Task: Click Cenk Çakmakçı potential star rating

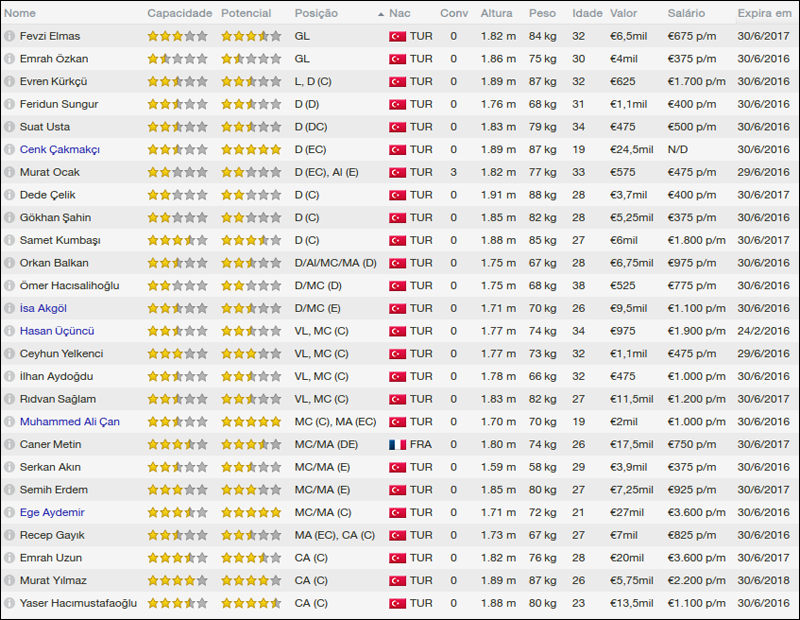Action: click(250, 149)
